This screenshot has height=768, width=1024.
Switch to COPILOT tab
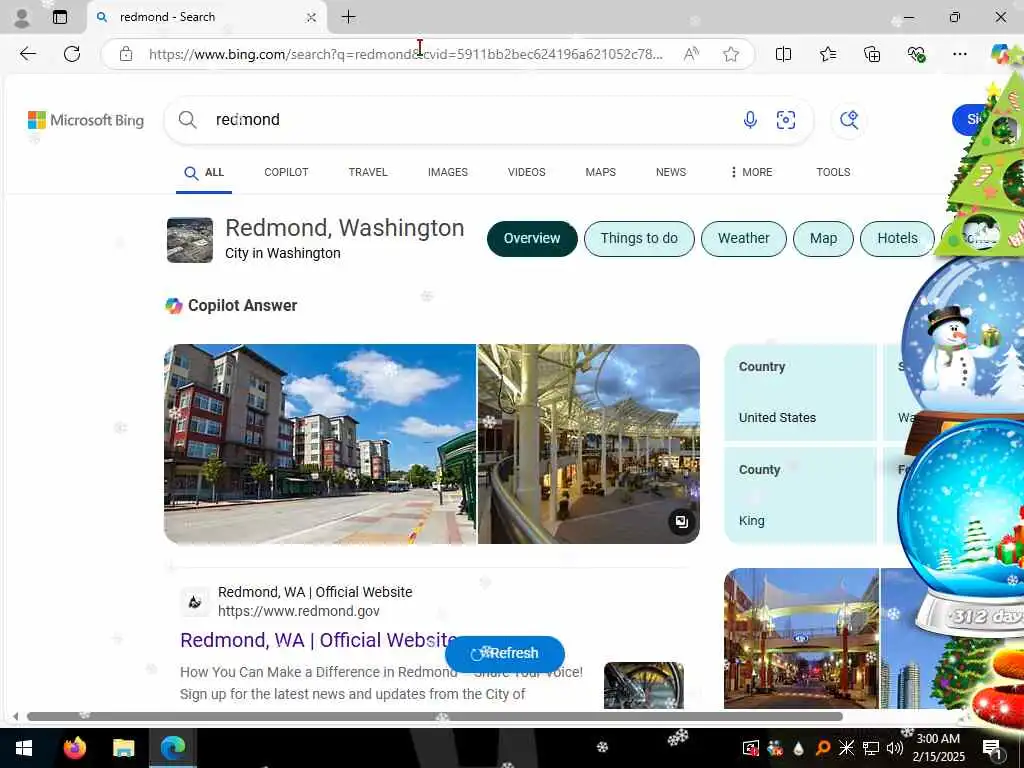click(286, 172)
